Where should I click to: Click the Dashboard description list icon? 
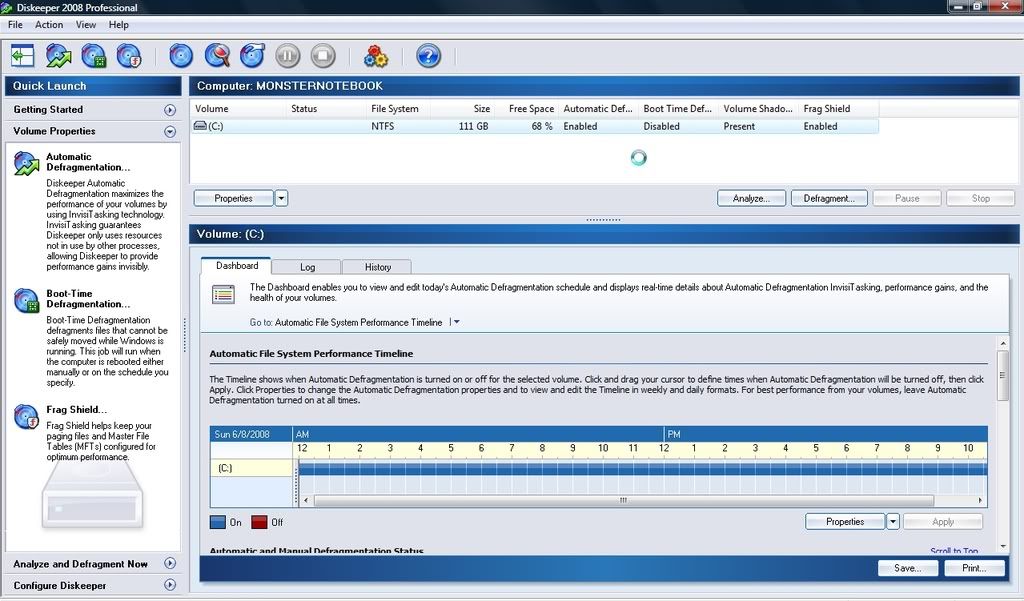click(x=223, y=295)
